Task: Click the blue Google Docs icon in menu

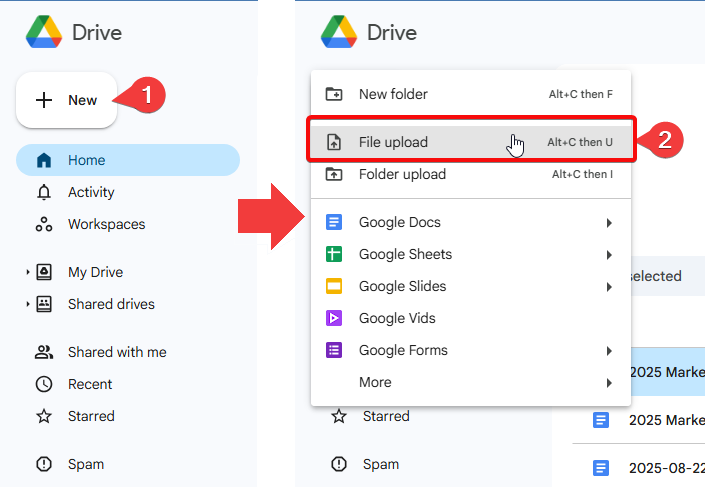Action: click(x=334, y=222)
